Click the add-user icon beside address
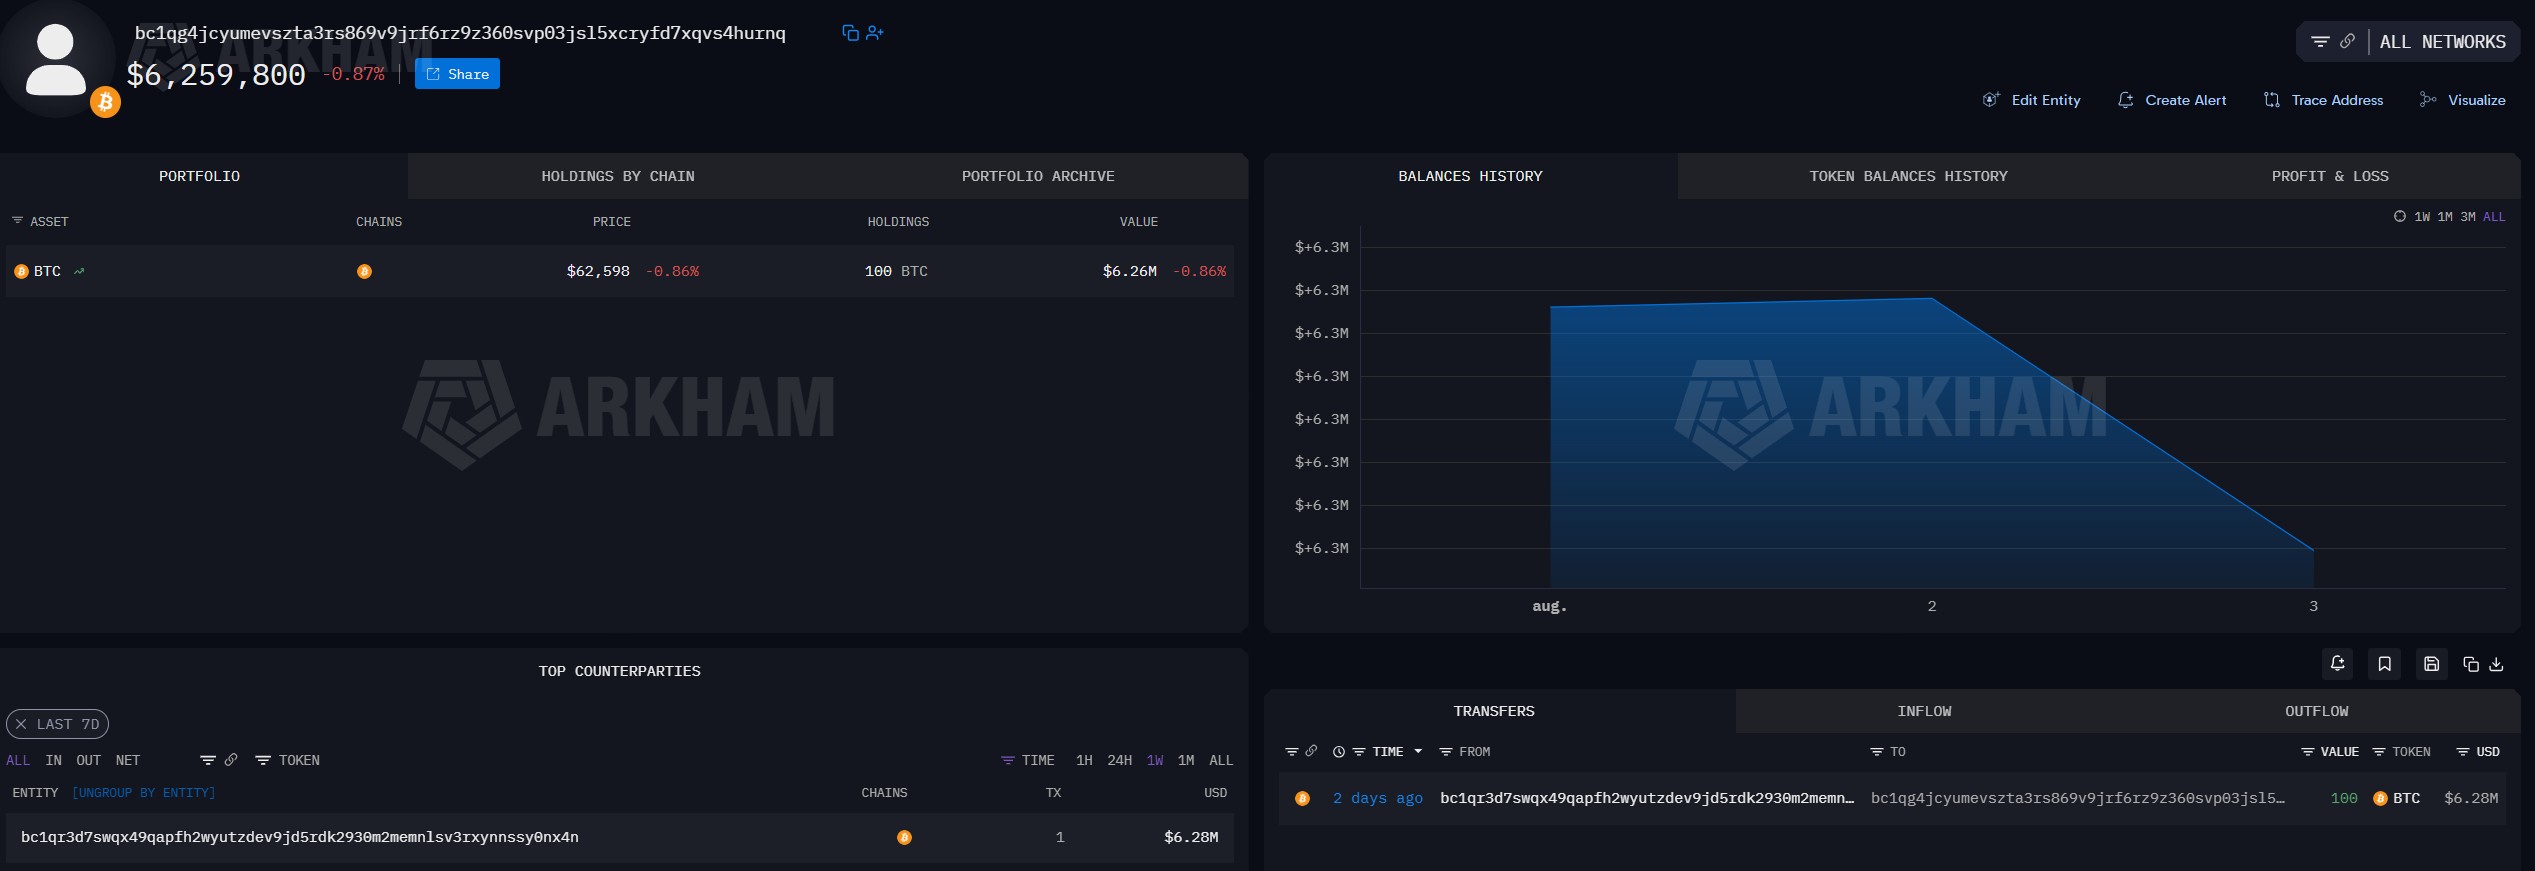The image size is (2535, 871). click(x=875, y=33)
